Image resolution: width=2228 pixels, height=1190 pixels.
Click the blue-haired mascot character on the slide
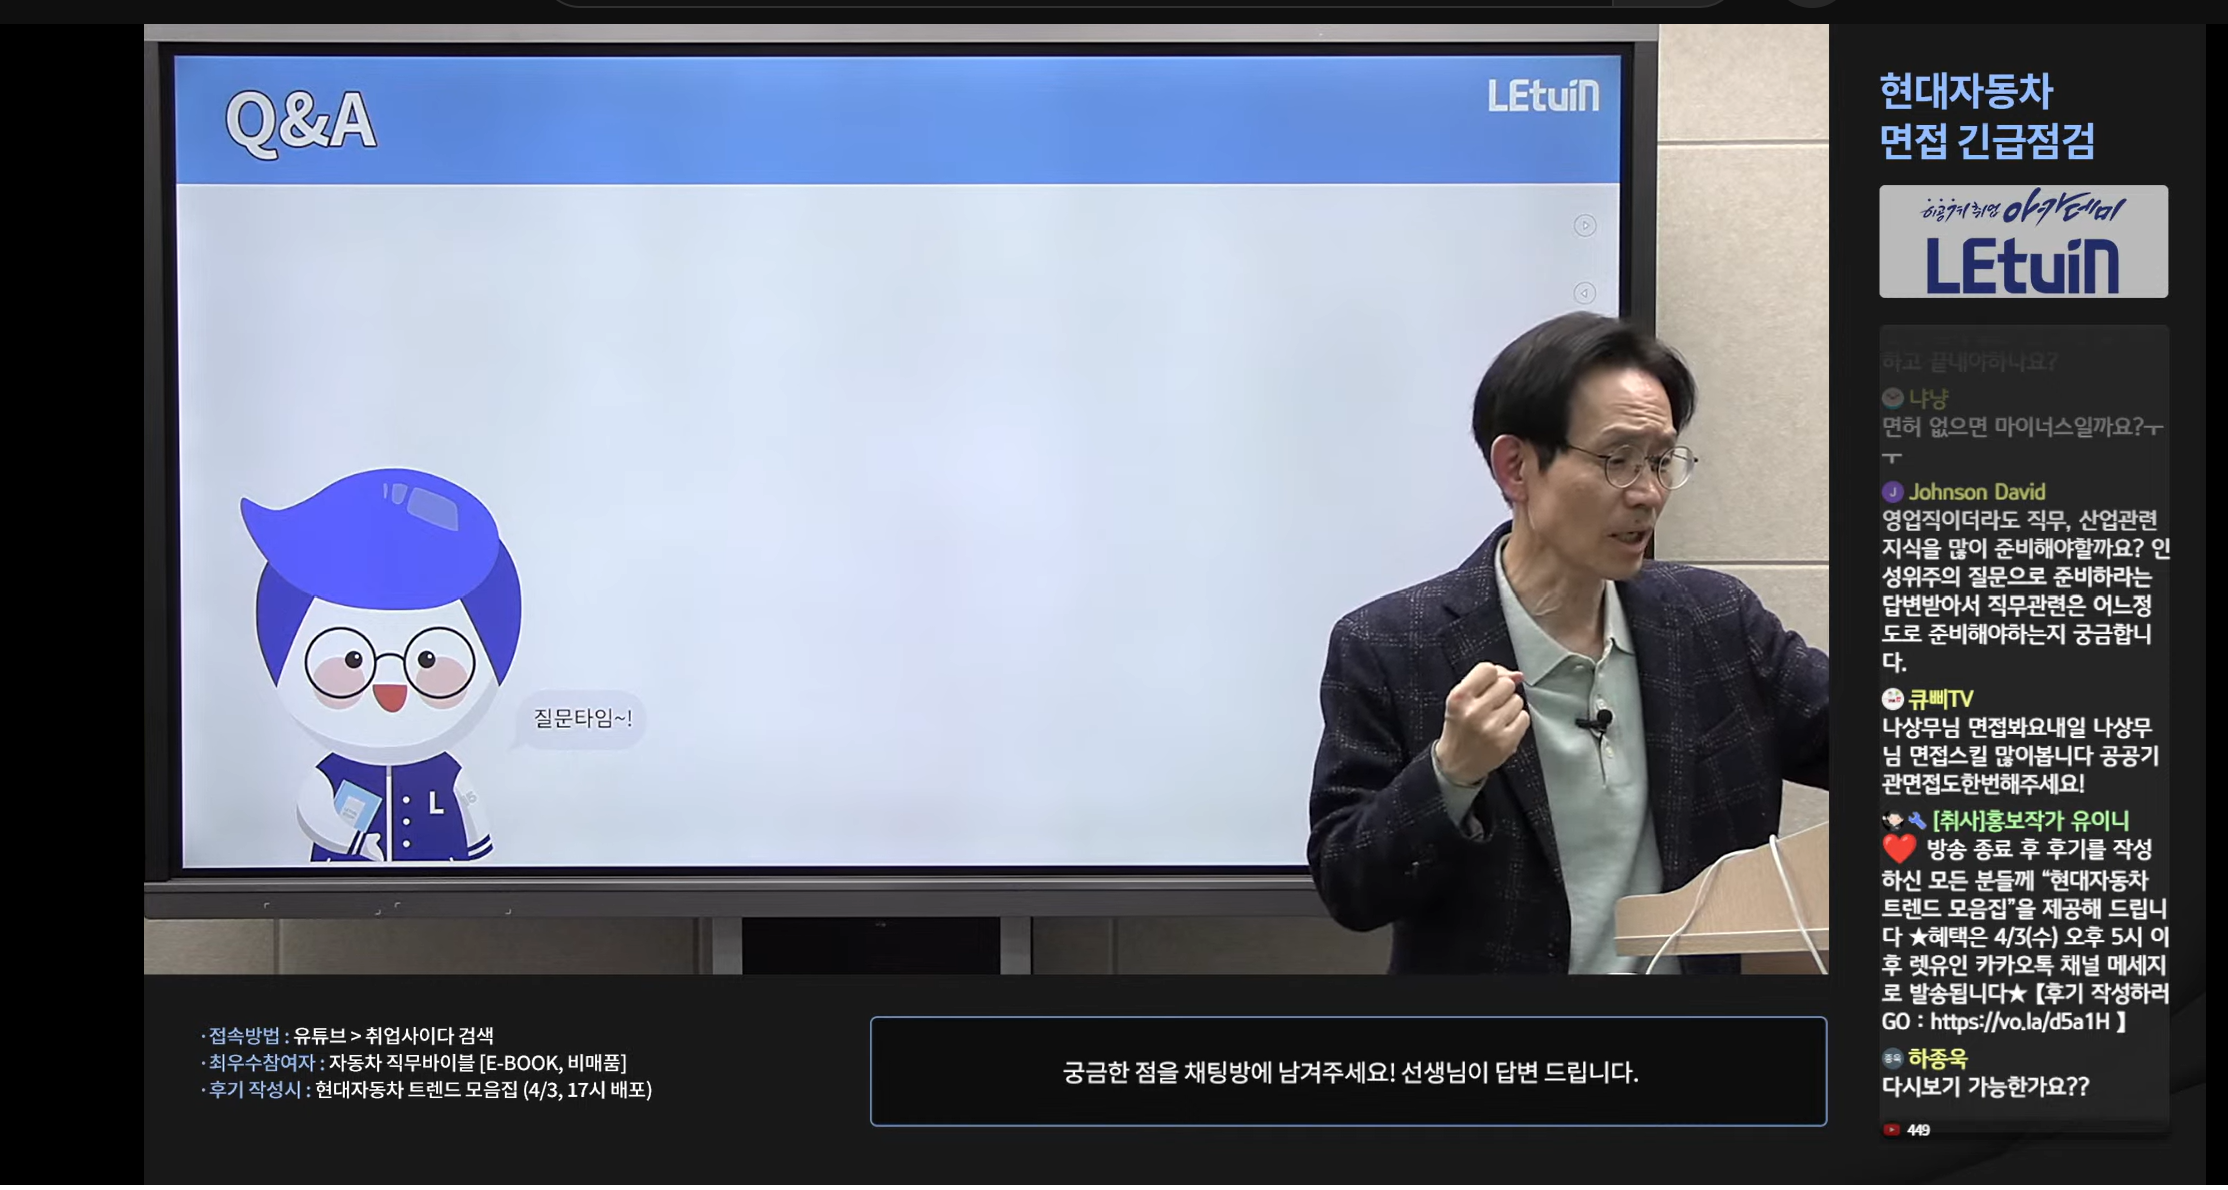coord(382,665)
